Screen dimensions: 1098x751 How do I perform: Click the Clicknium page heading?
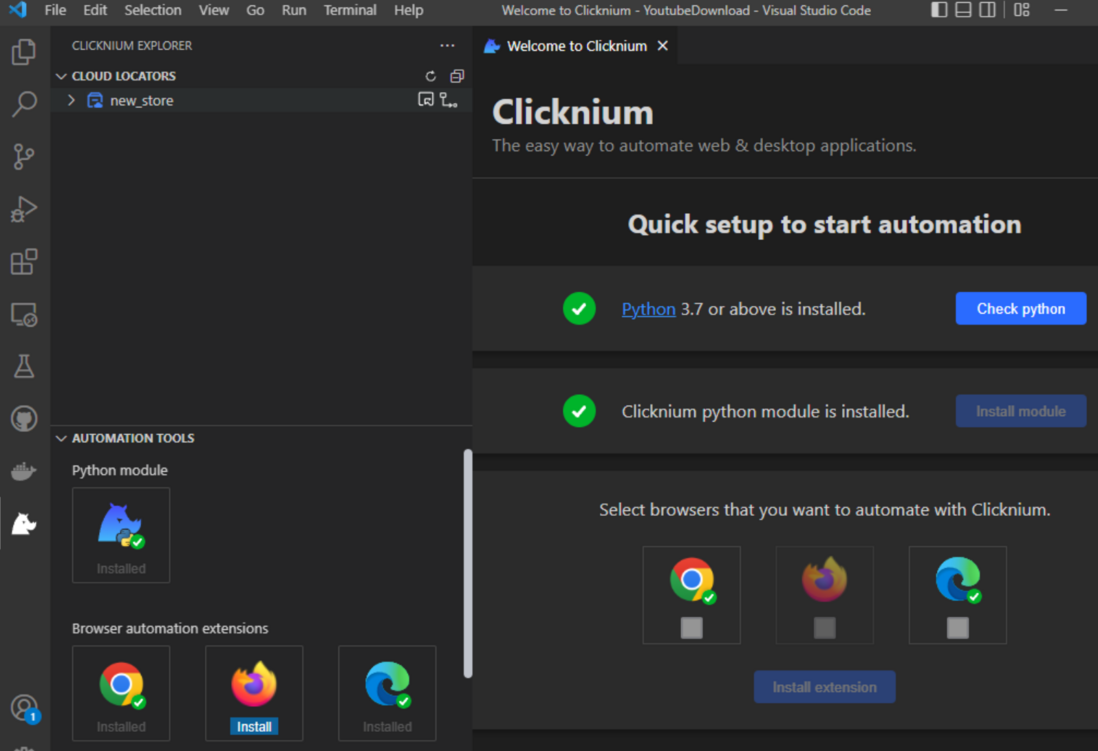[573, 112]
